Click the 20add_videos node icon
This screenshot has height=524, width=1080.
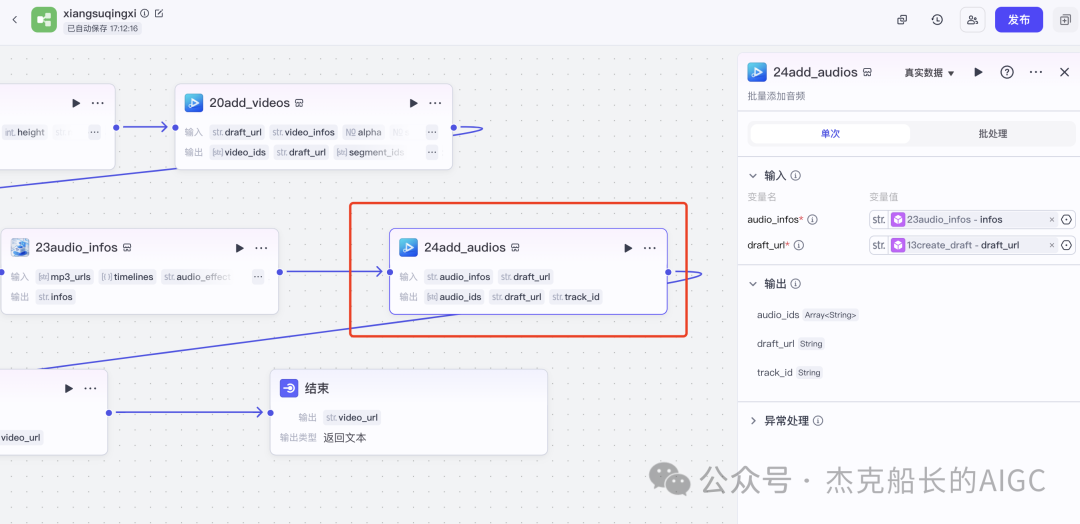coord(194,103)
